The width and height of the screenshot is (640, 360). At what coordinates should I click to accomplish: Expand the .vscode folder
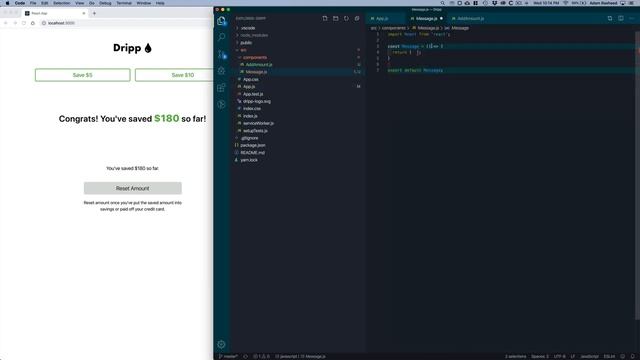point(248,28)
